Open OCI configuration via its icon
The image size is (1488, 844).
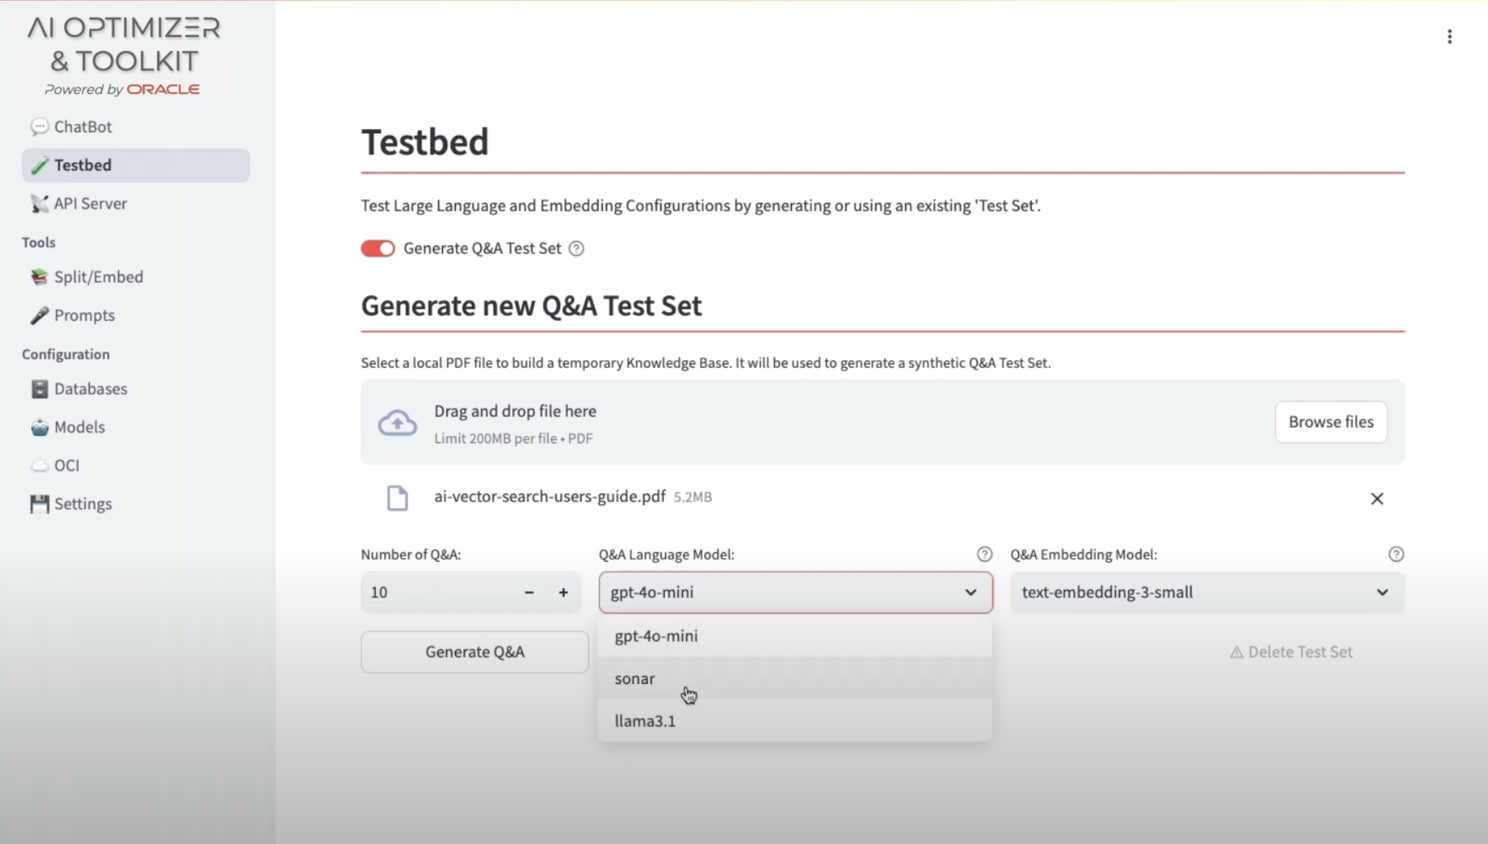(39, 465)
